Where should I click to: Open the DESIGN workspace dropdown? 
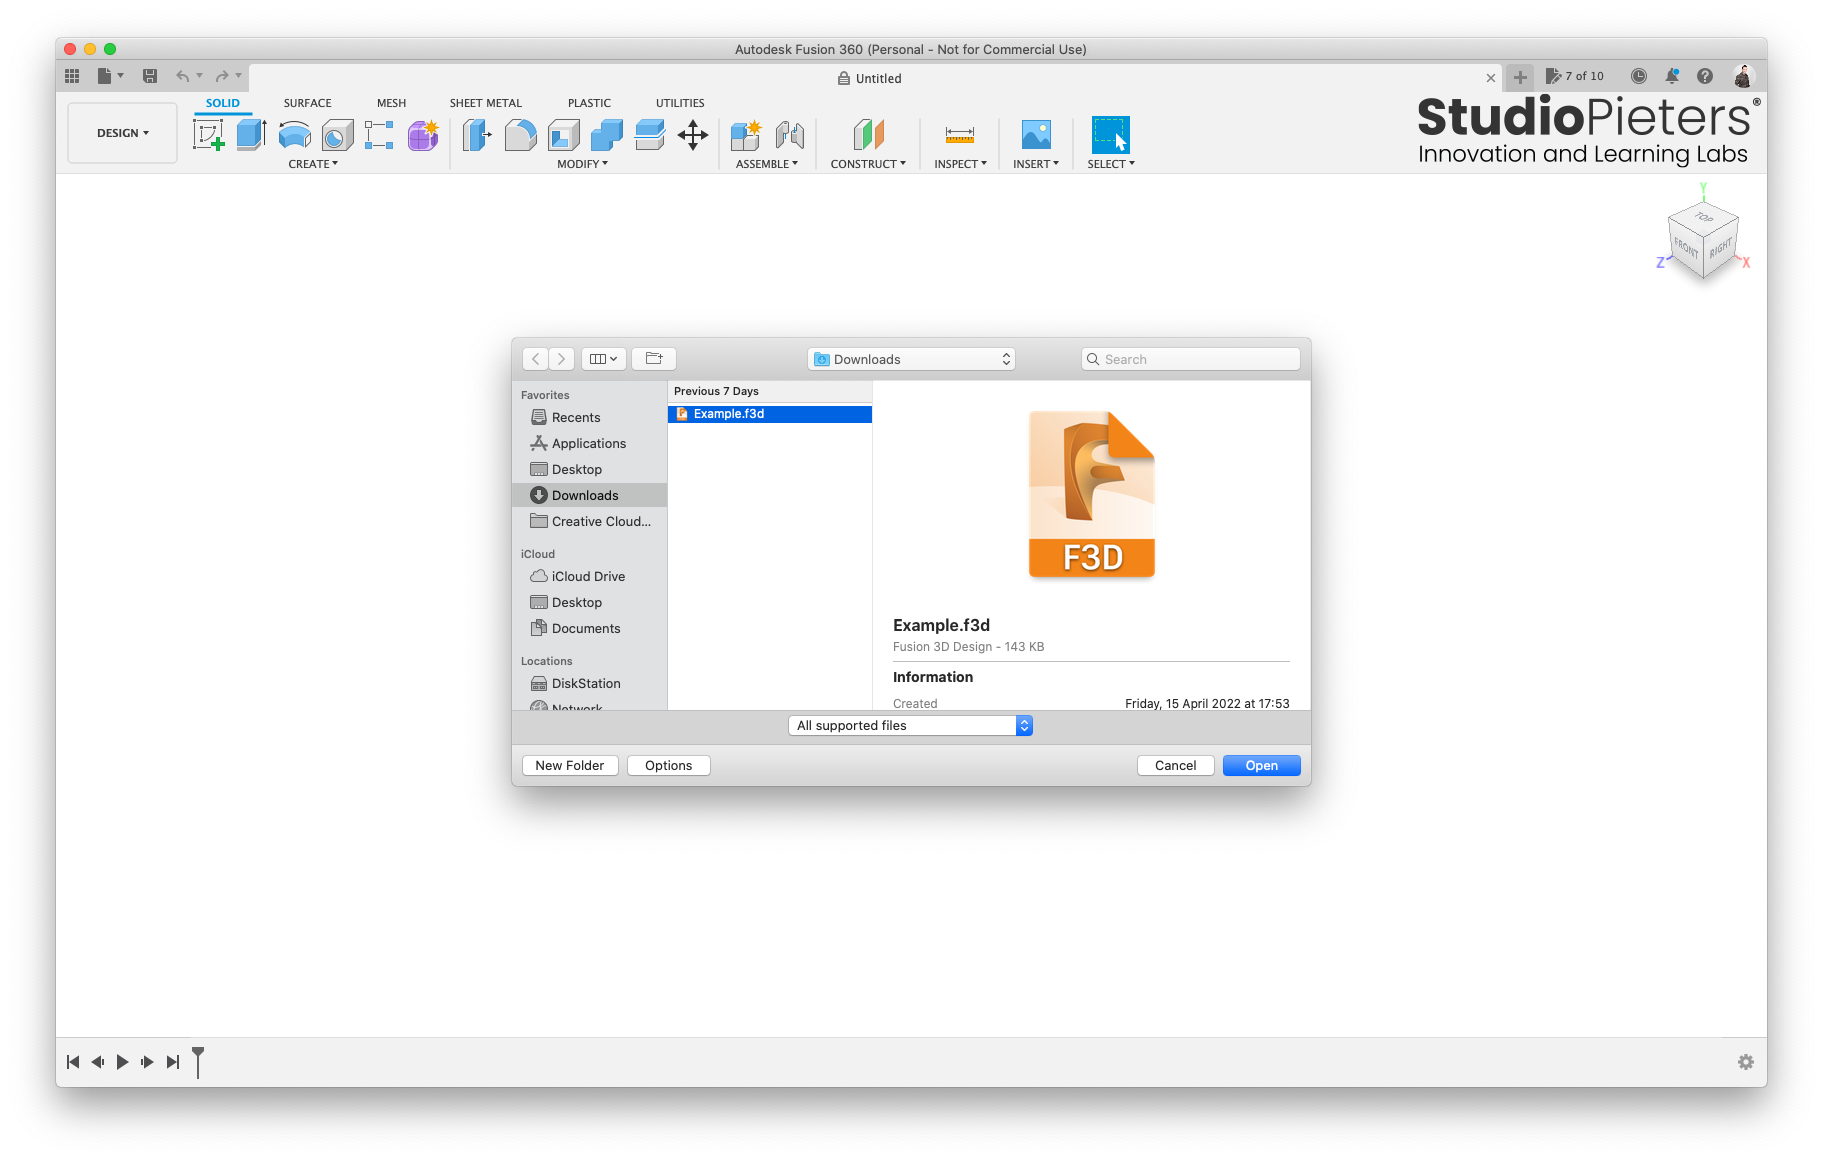pos(123,133)
